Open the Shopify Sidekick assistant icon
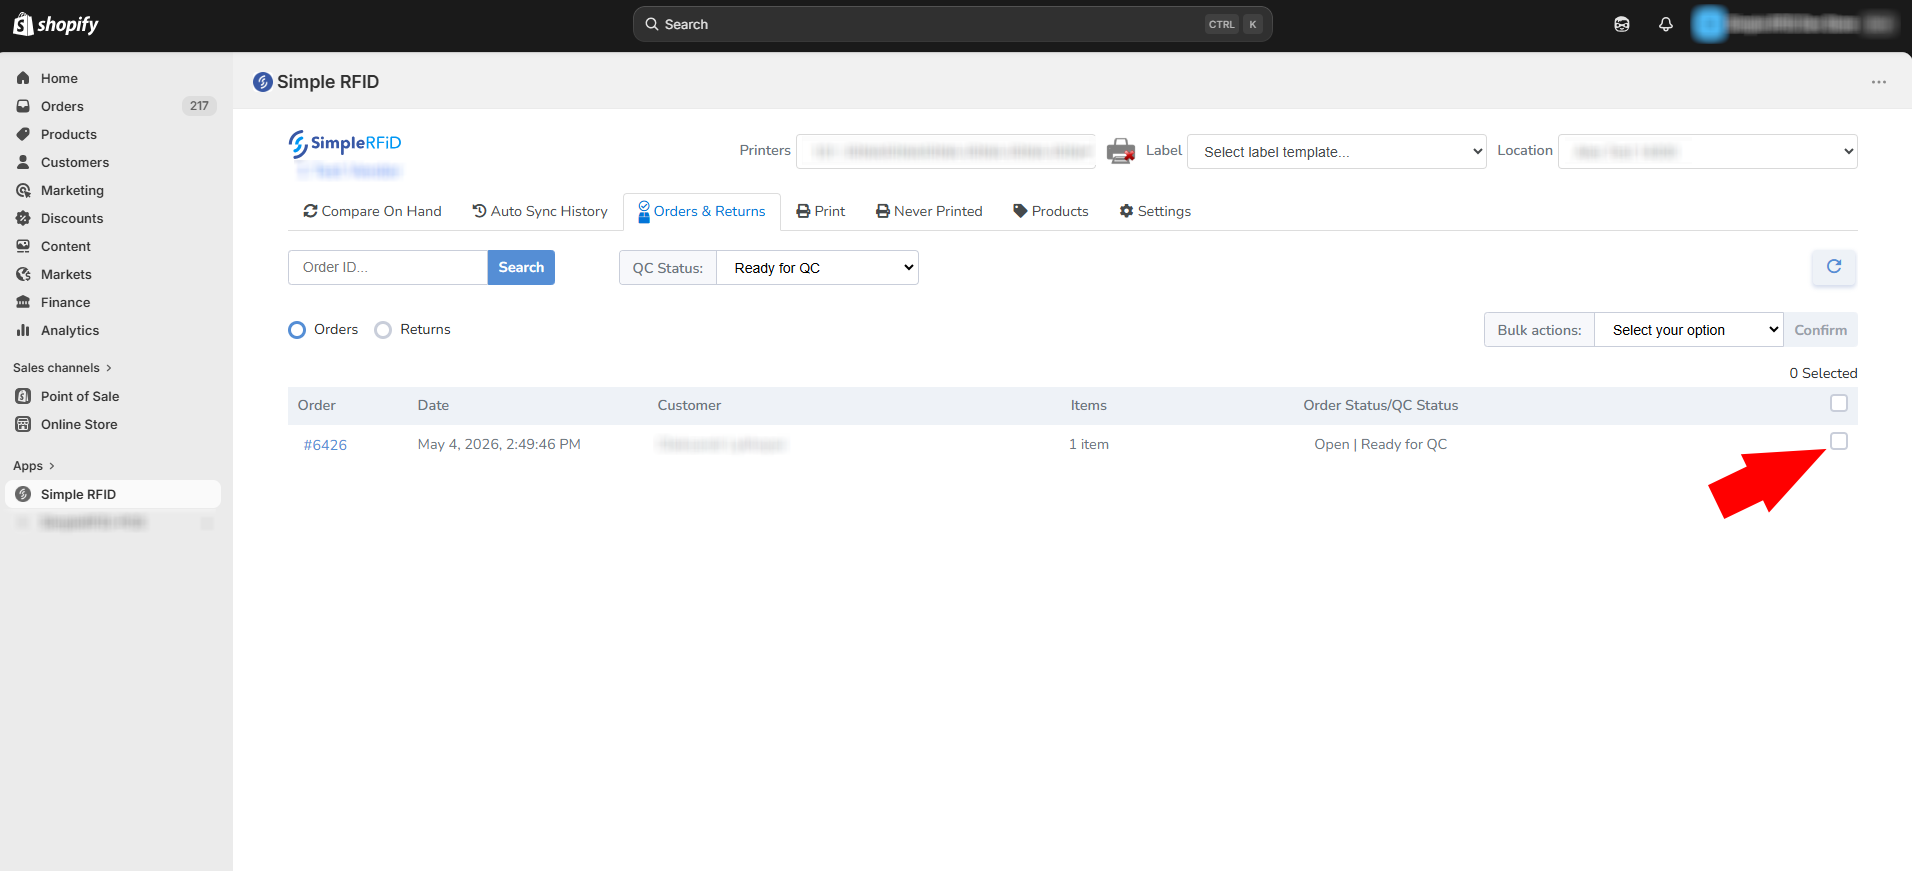 1622,24
